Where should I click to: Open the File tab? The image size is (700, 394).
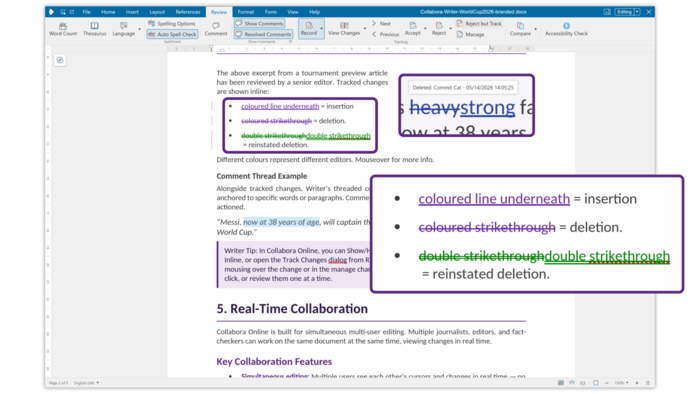(86, 12)
